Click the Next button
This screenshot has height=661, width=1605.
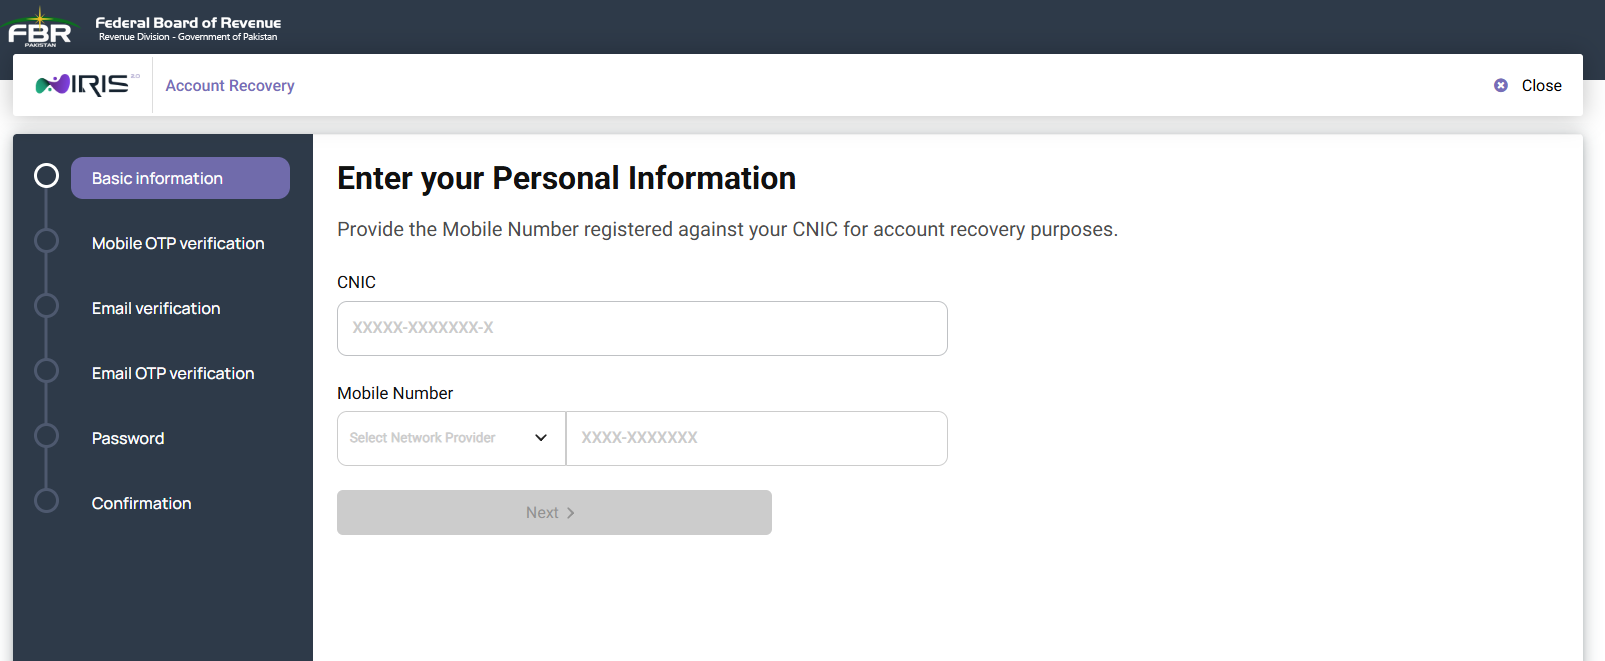pos(554,512)
